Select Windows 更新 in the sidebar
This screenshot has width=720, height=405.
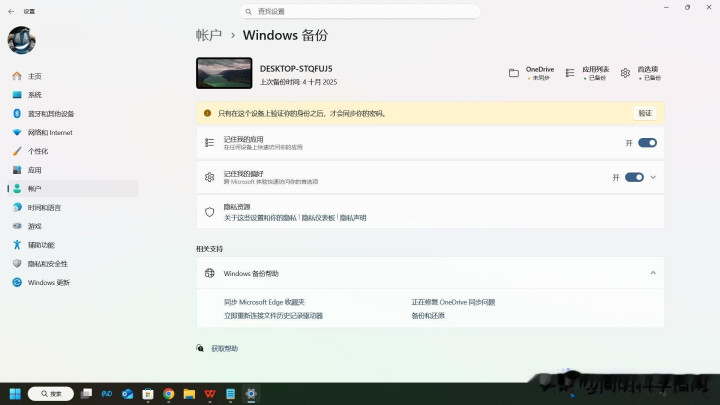[x=49, y=282]
